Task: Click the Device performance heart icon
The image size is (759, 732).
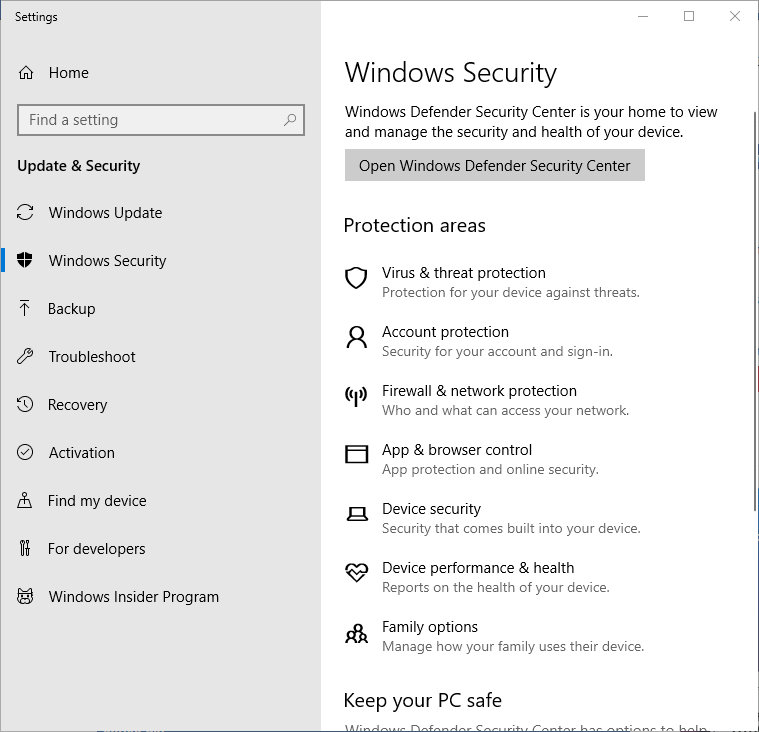Action: pyautogui.click(x=357, y=573)
